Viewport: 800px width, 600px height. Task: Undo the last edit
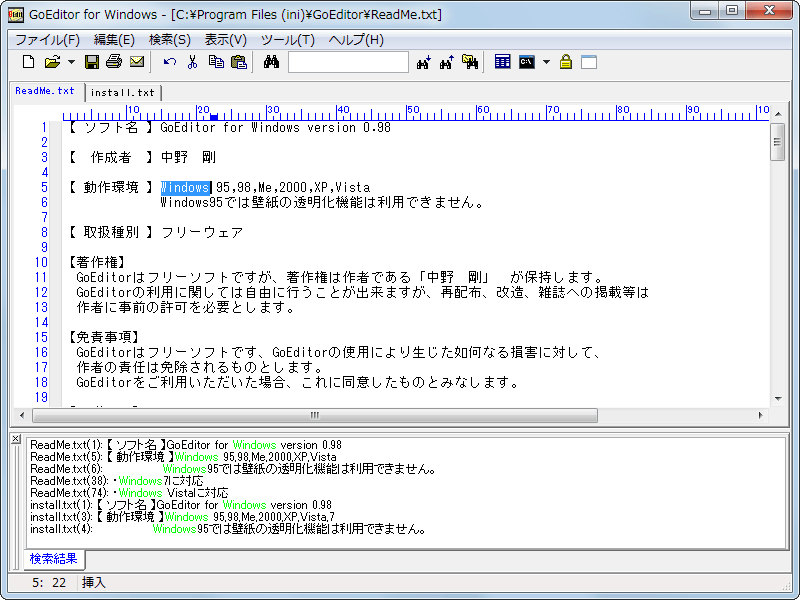coord(169,62)
